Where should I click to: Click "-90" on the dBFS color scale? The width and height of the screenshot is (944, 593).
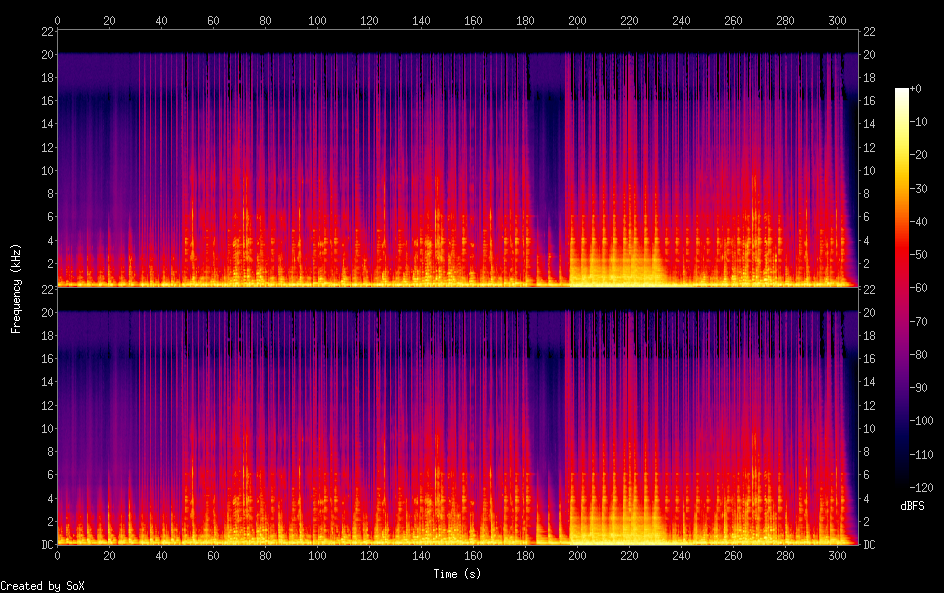(x=918, y=388)
